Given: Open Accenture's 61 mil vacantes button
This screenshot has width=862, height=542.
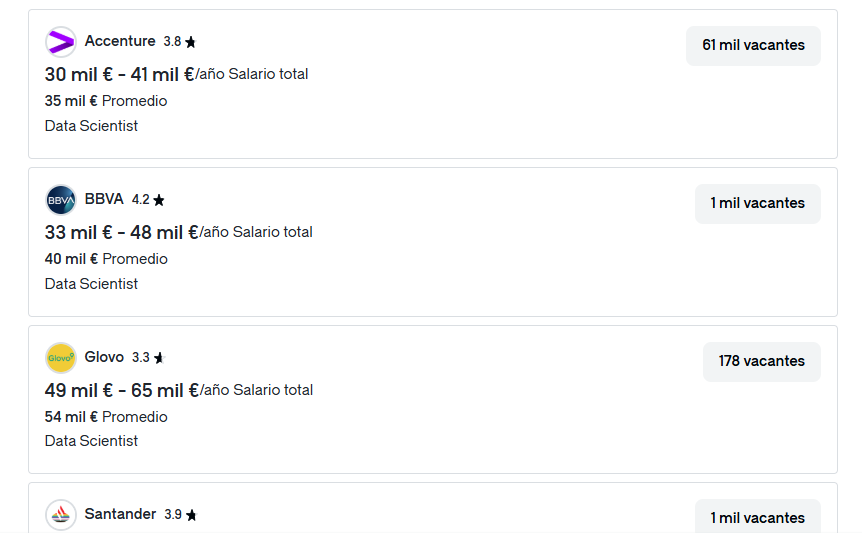Looking at the screenshot, I should (x=753, y=46).
